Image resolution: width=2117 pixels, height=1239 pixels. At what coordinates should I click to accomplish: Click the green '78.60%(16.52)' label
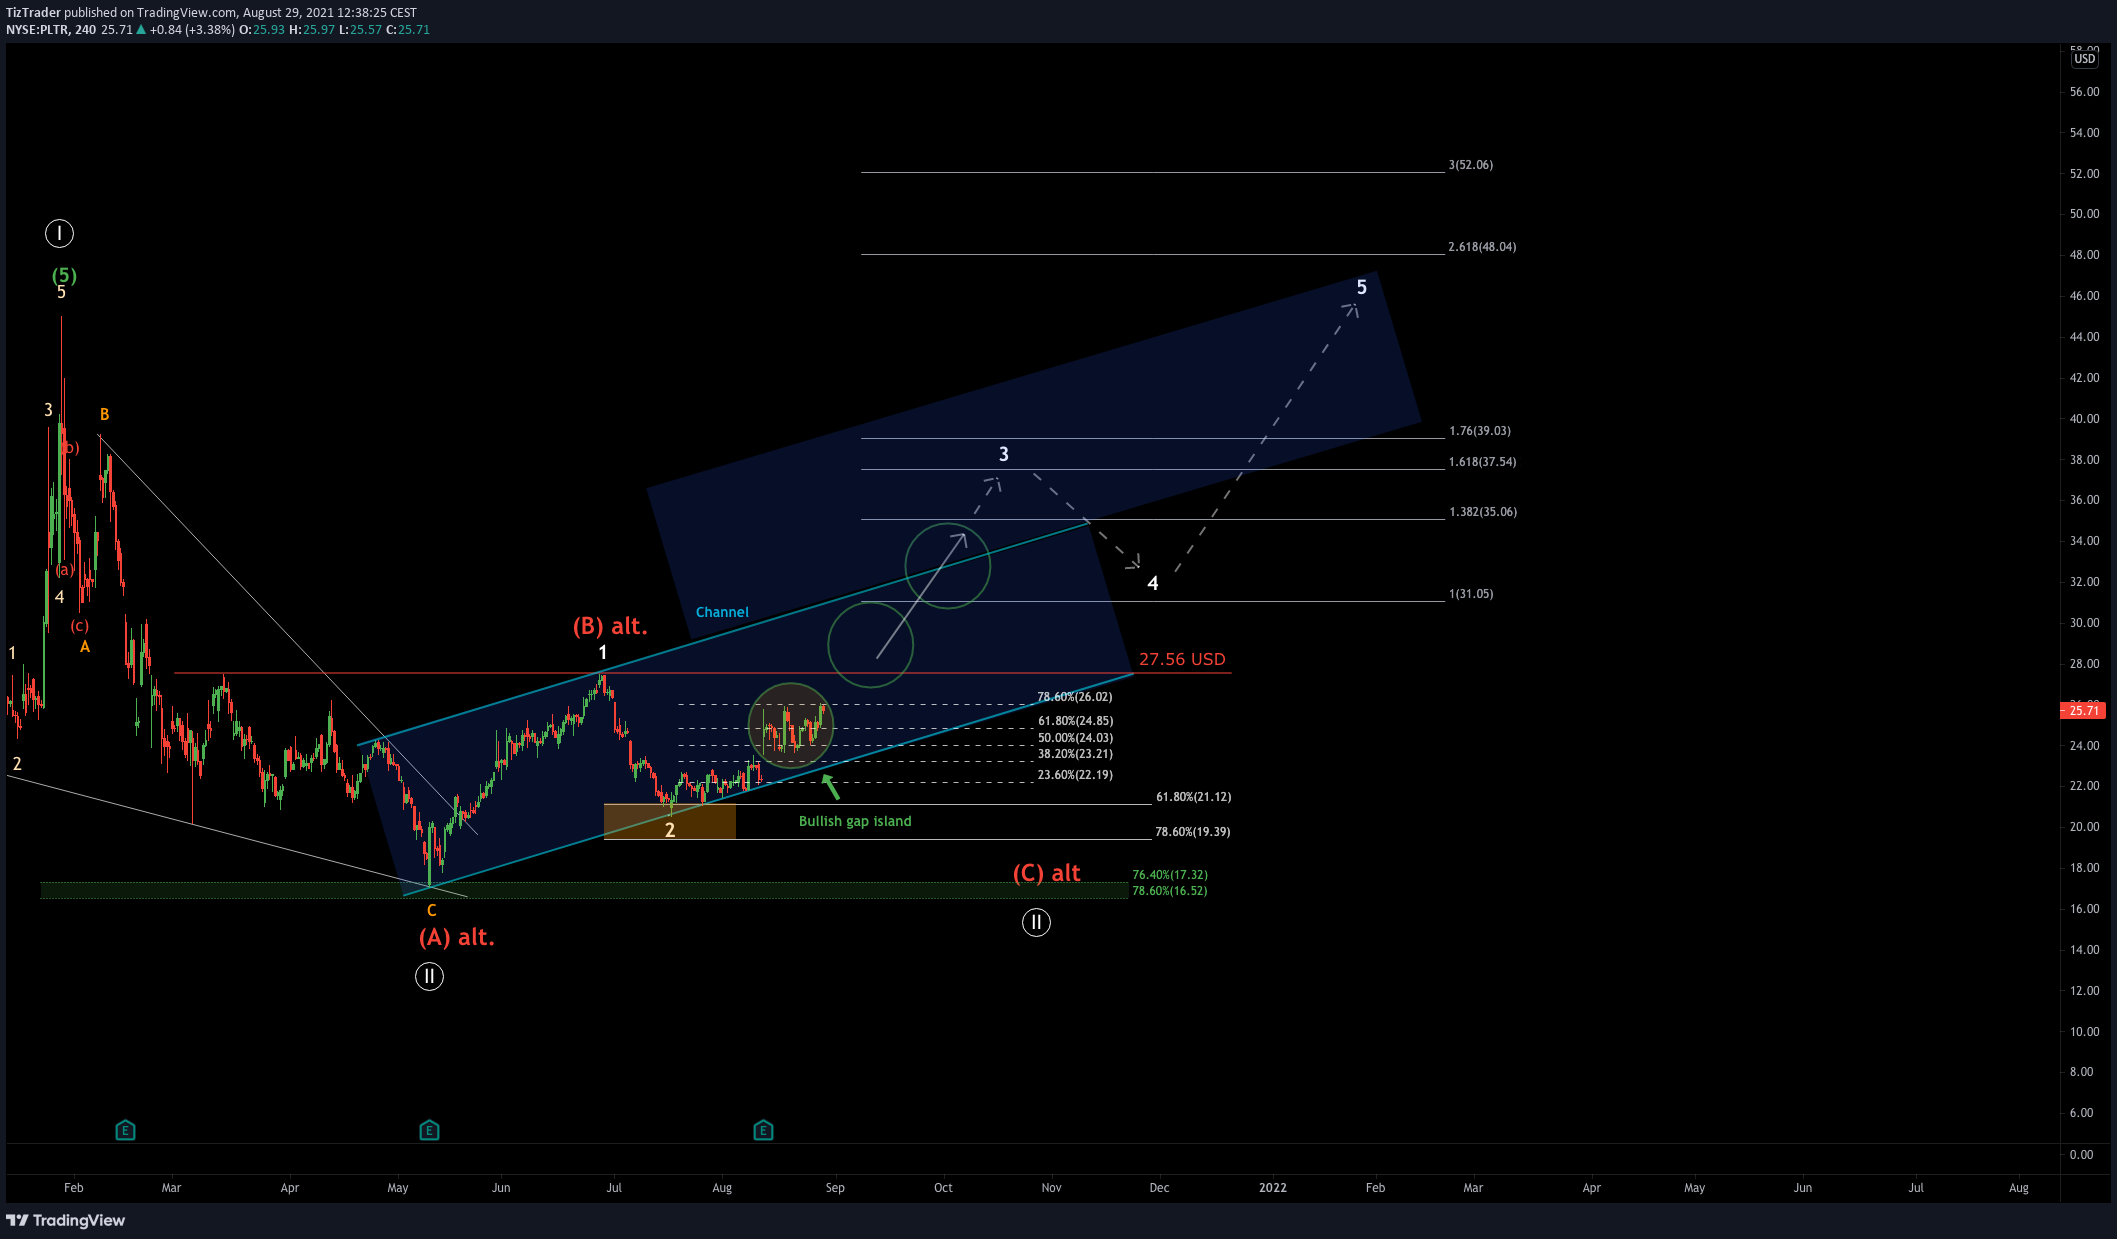pyautogui.click(x=1169, y=891)
